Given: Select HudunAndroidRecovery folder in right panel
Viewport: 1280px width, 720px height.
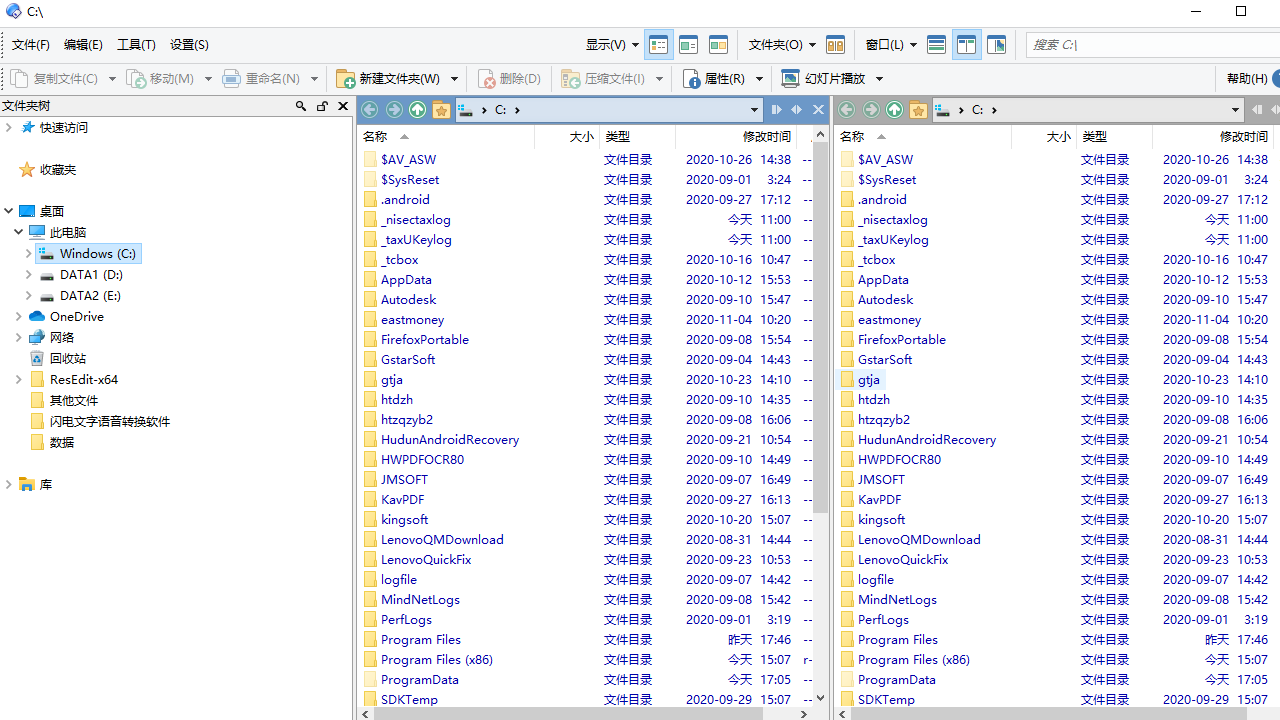Looking at the screenshot, I should pos(927,440).
